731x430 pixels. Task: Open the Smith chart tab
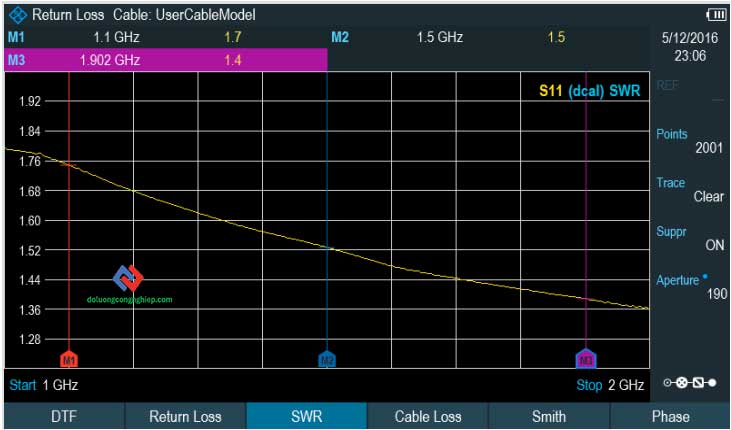coord(549,416)
